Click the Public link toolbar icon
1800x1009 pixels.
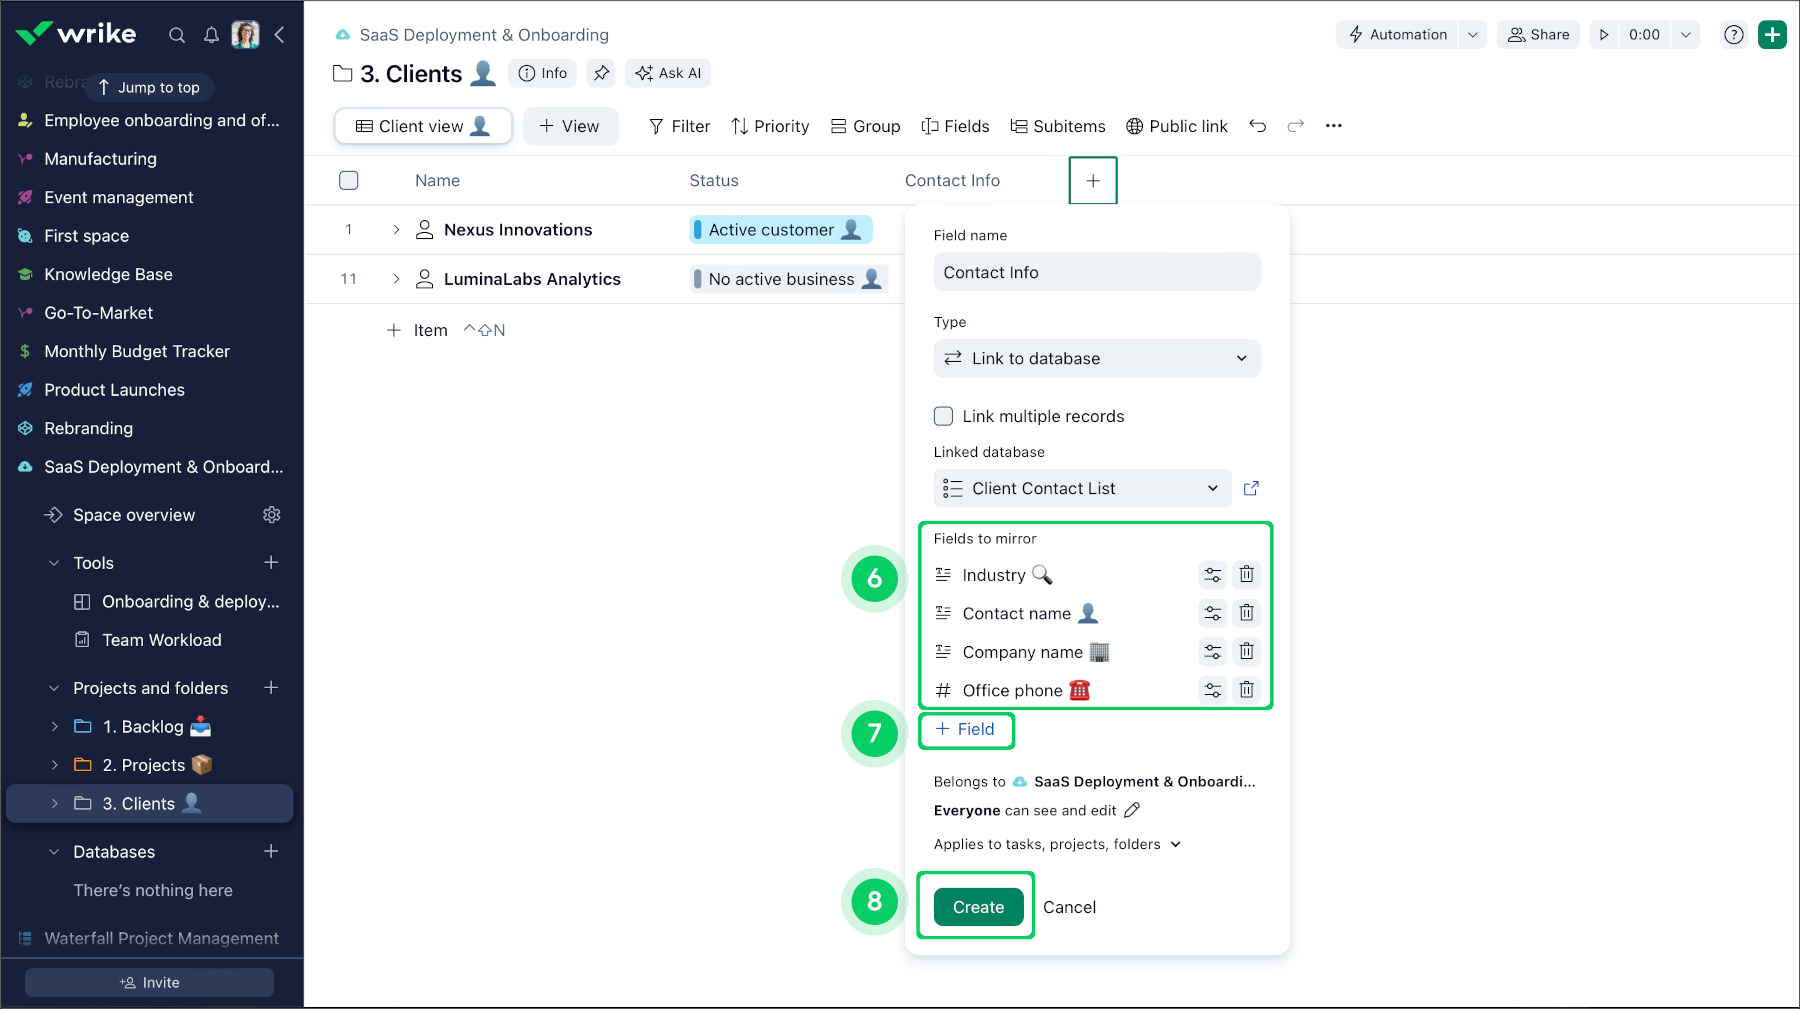[x=1177, y=126]
